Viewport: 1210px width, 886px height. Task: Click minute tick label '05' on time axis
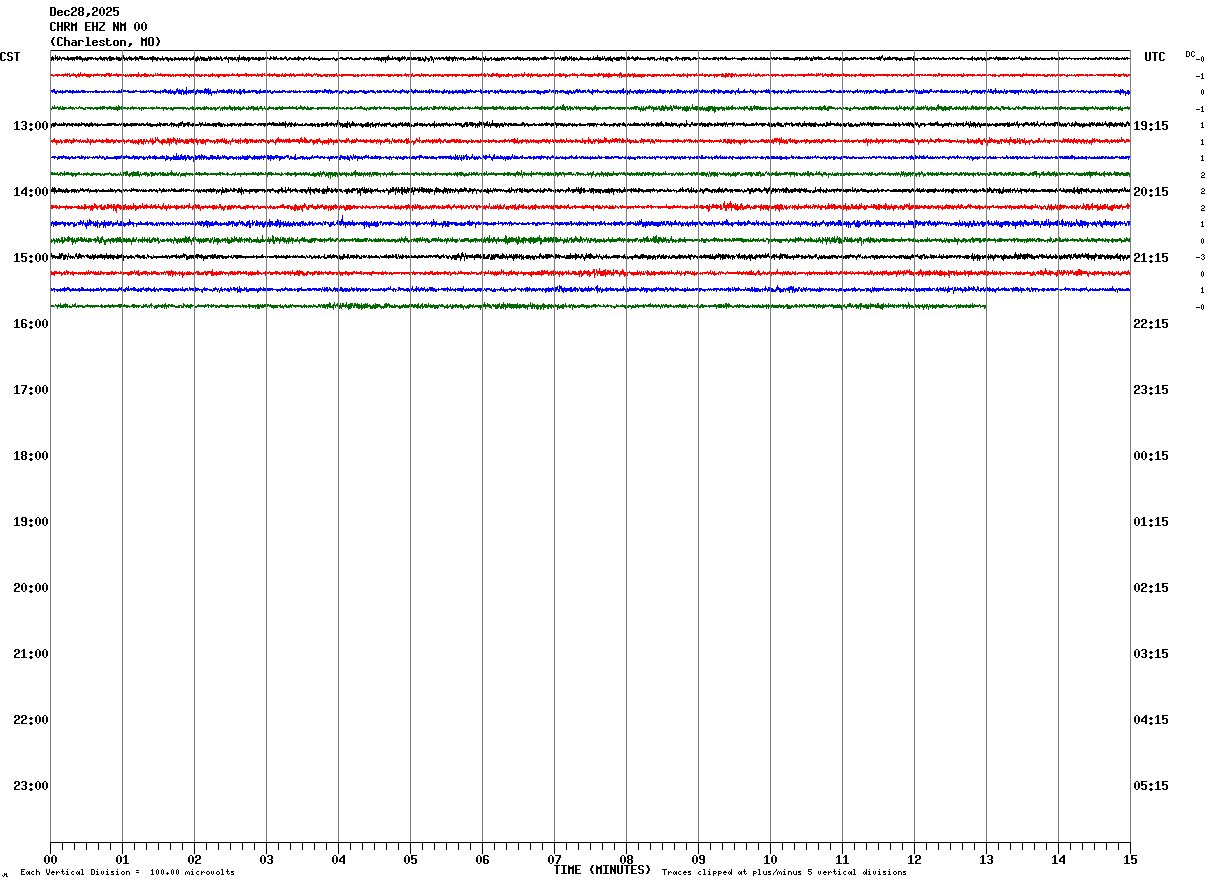[x=410, y=860]
